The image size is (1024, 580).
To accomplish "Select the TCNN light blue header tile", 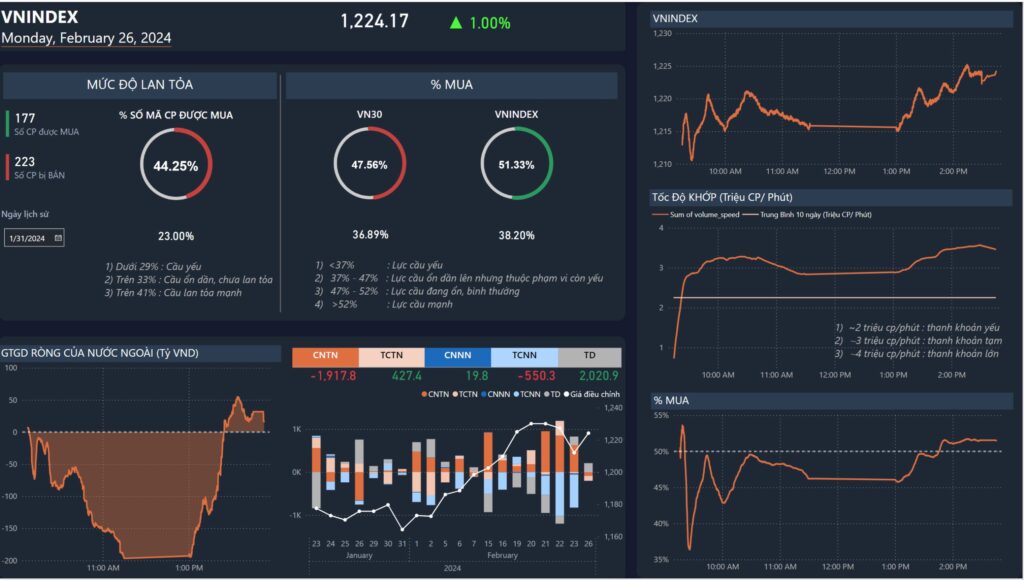I will click(523, 357).
